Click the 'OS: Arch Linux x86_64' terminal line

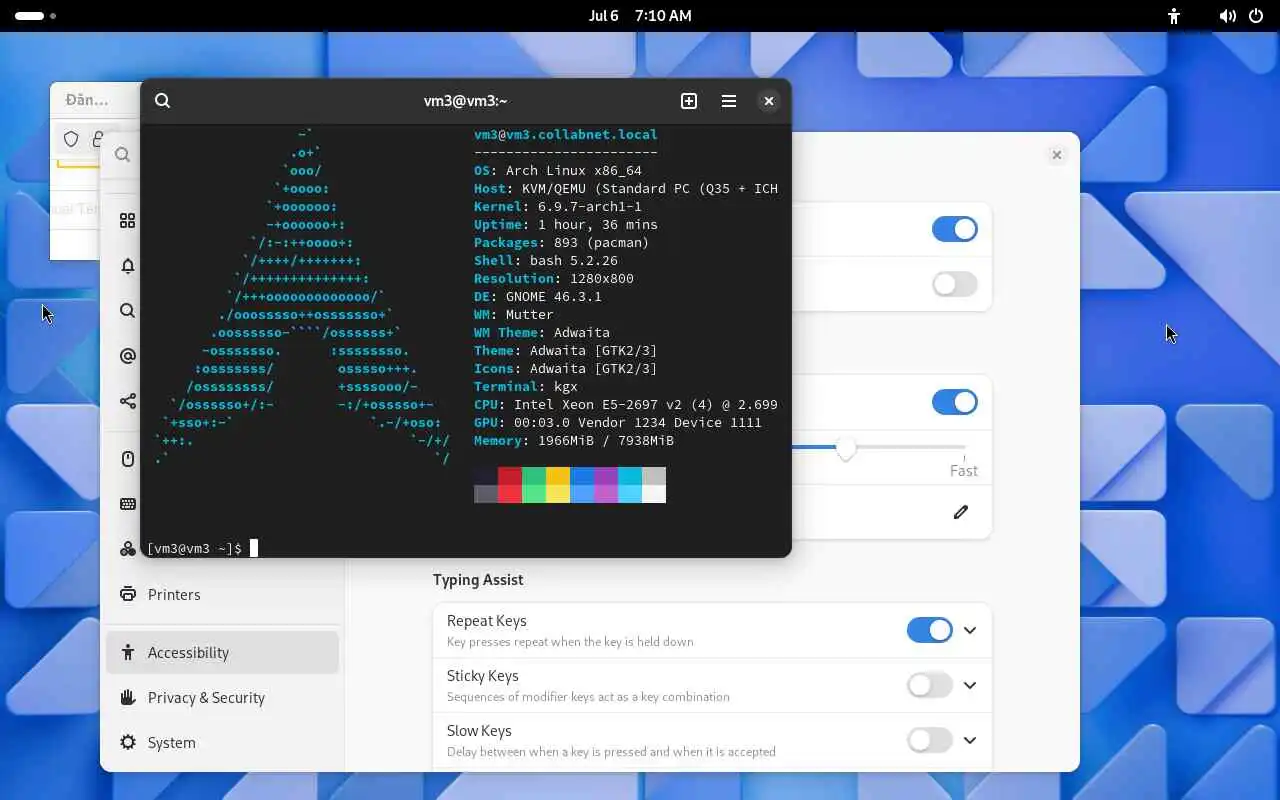tap(558, 170)
